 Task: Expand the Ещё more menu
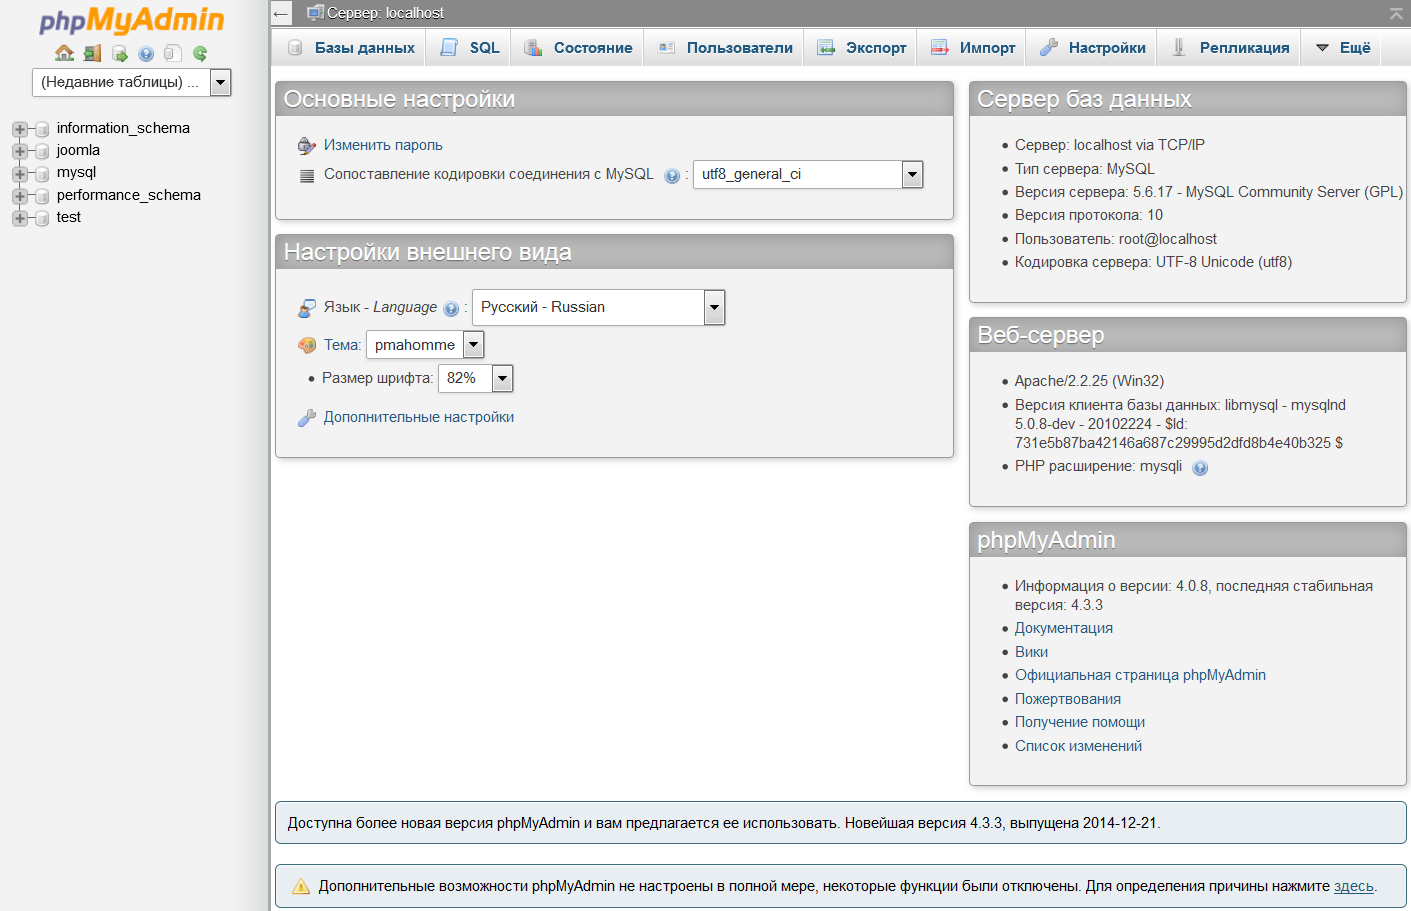pyautogui.click(x=1342, y=47)
